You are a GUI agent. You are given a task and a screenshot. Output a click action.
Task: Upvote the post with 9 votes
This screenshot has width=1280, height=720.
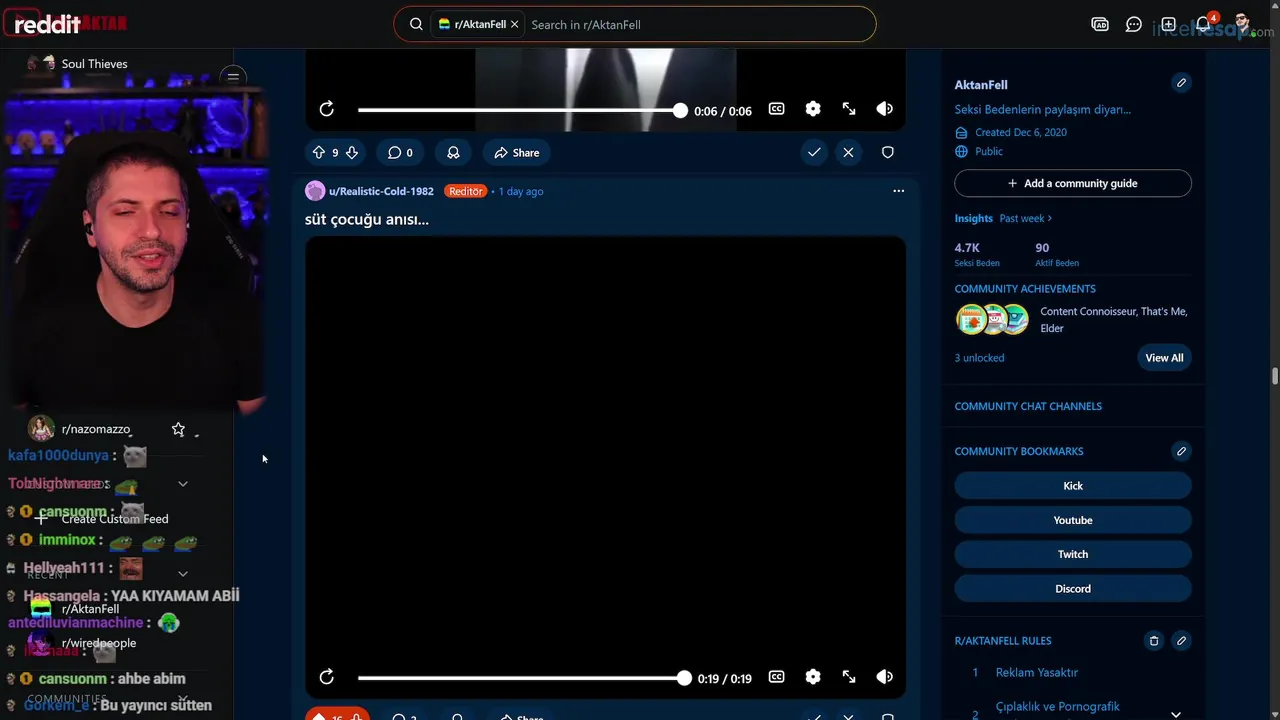pos(319,153)
